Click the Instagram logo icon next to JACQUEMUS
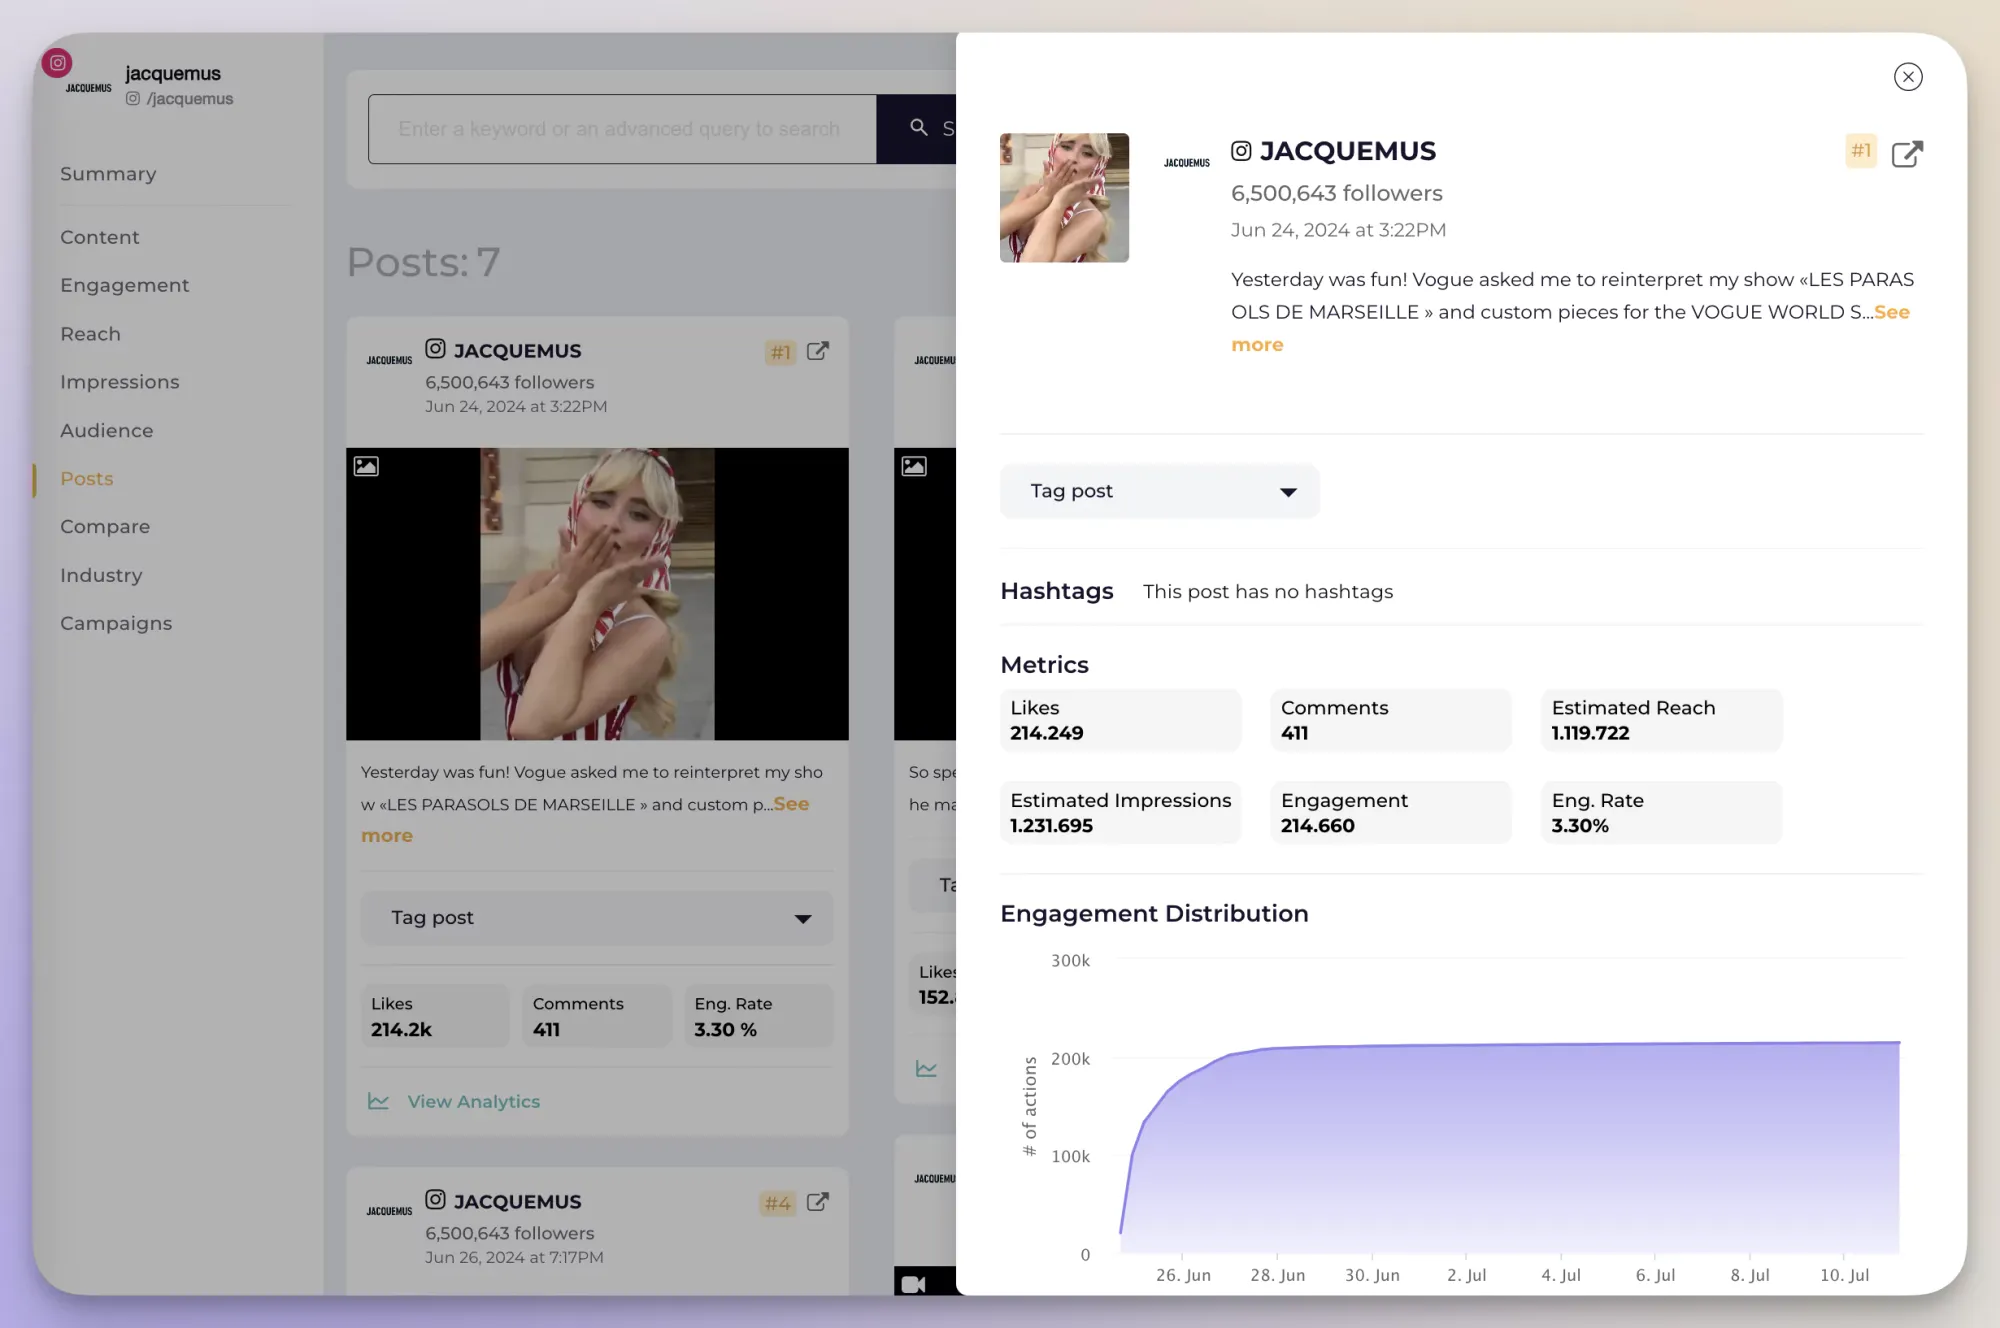2000x1328 pixels. [x=1241, y=148]
